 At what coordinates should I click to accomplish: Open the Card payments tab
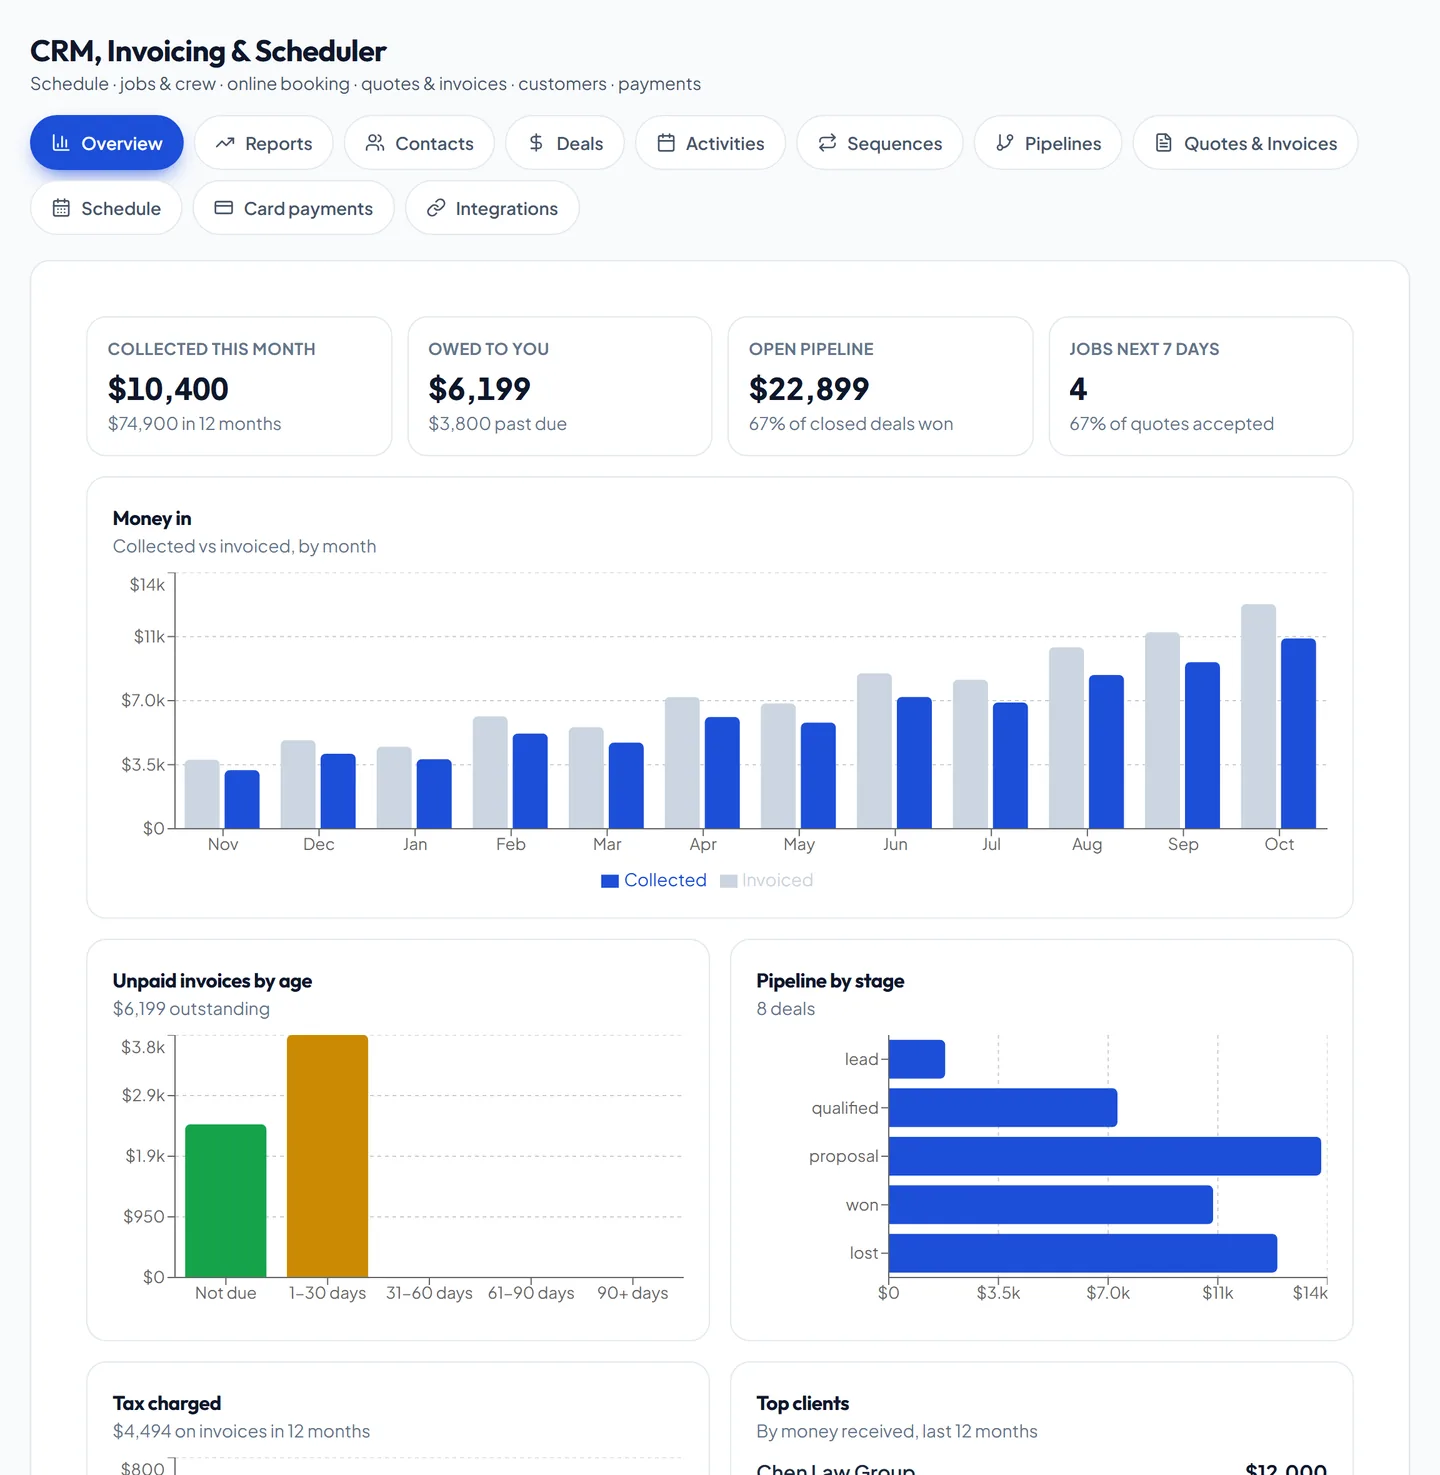click(294, 208)
